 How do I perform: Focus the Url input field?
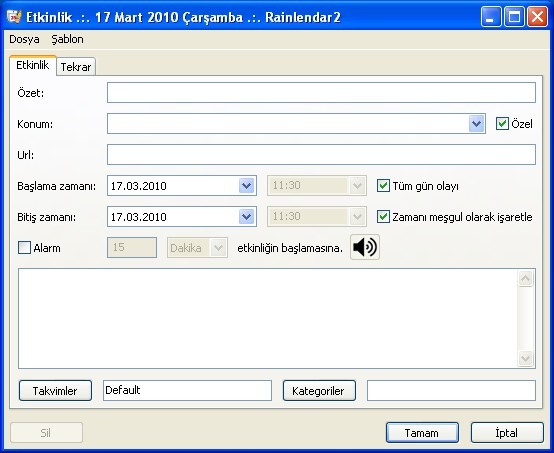click(x=321, y=154)
